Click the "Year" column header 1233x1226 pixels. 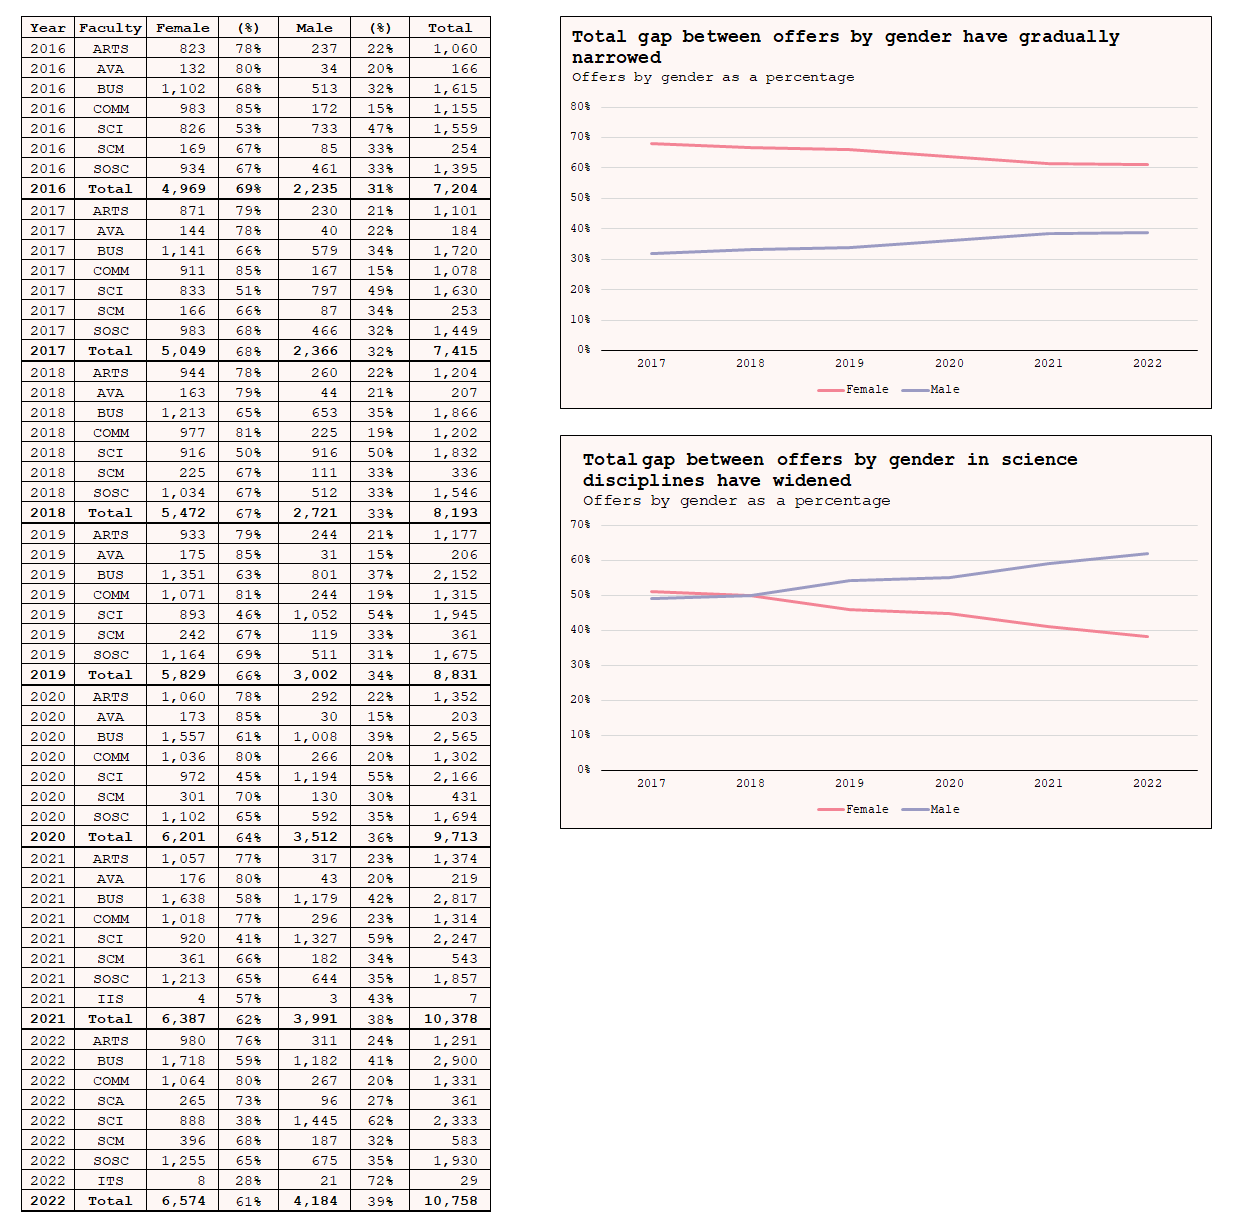(x=48, y=28)
